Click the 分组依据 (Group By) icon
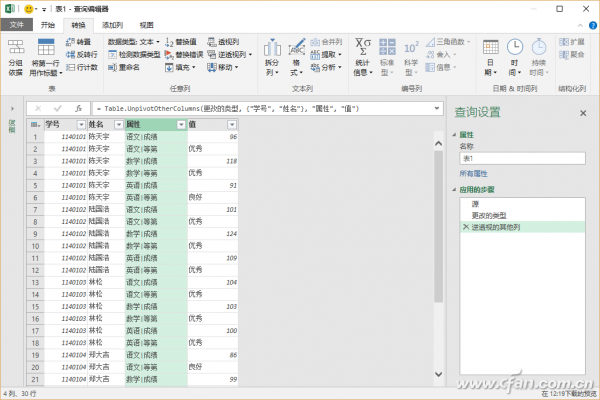 click(x=15, y=50)
